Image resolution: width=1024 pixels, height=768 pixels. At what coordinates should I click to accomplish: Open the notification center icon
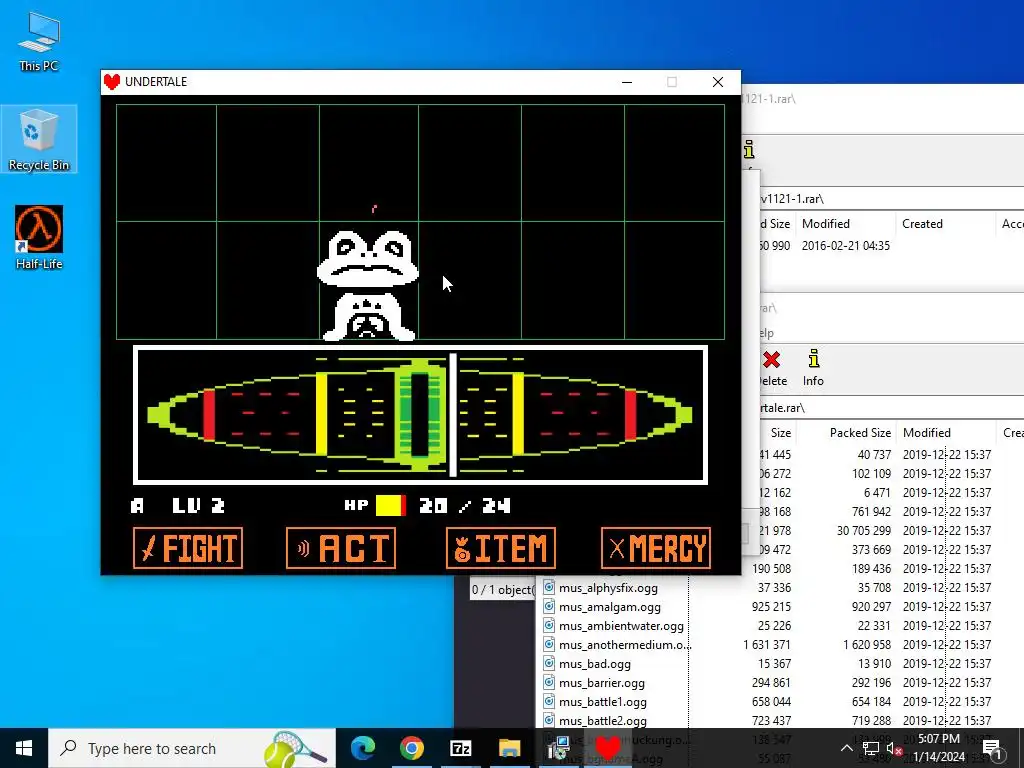993,748
